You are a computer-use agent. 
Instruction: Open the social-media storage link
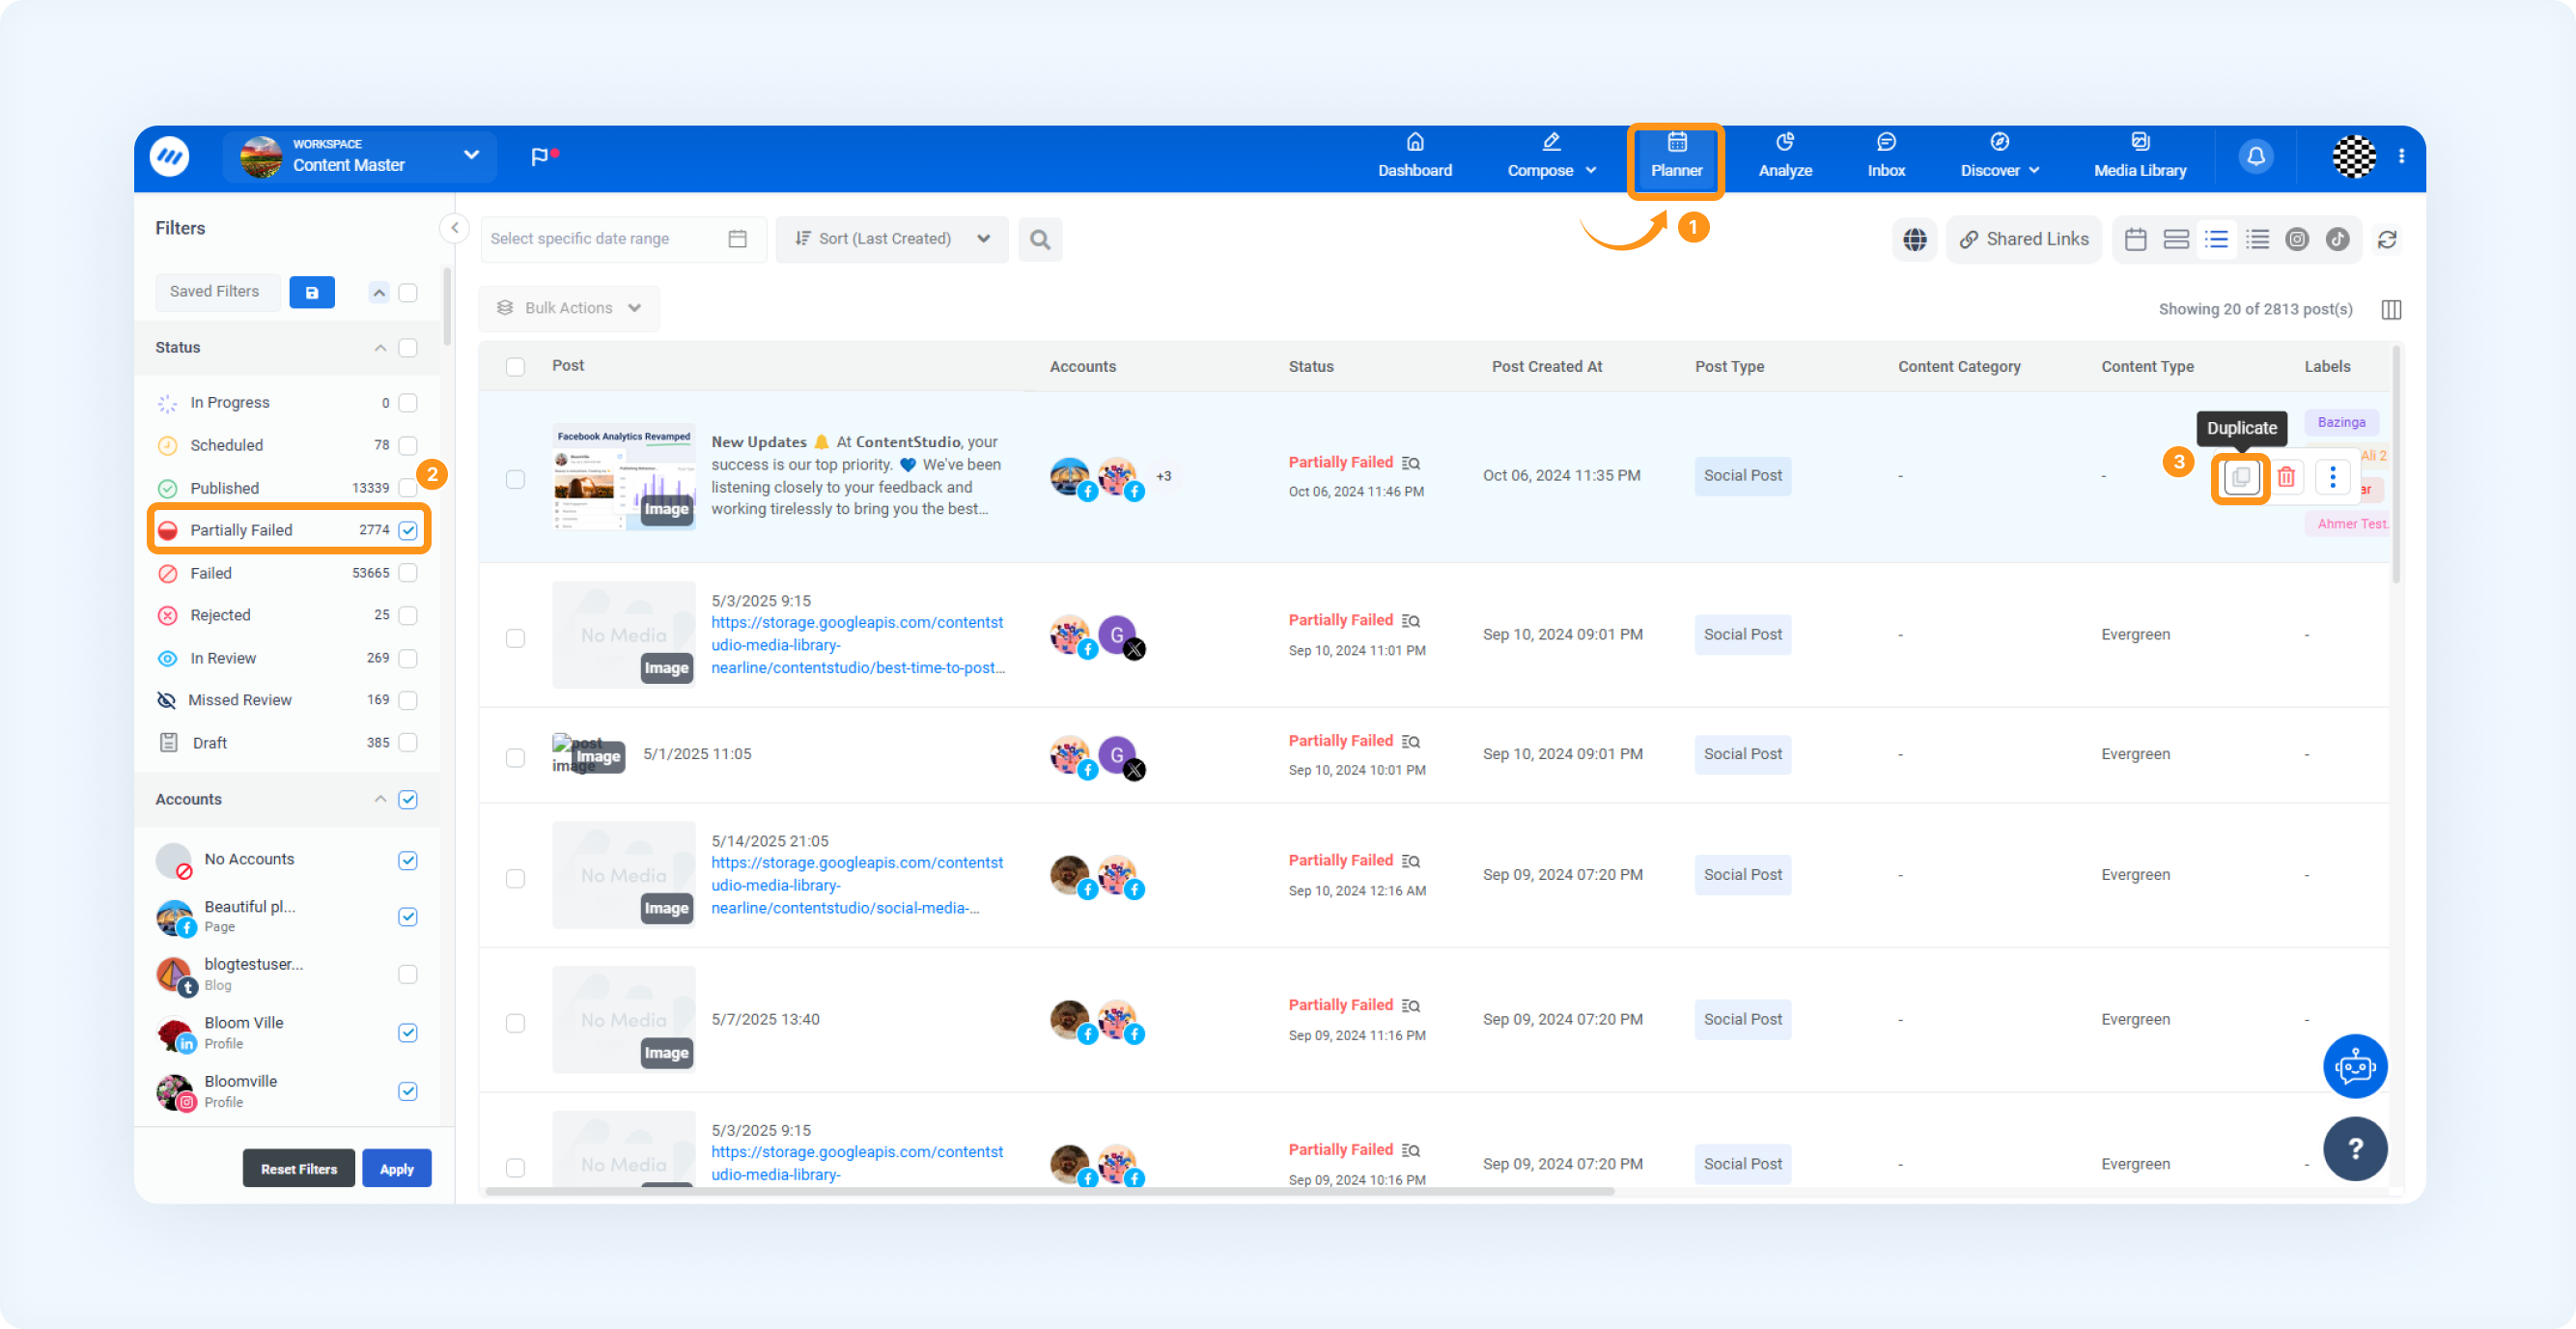(x=857, y=885)
